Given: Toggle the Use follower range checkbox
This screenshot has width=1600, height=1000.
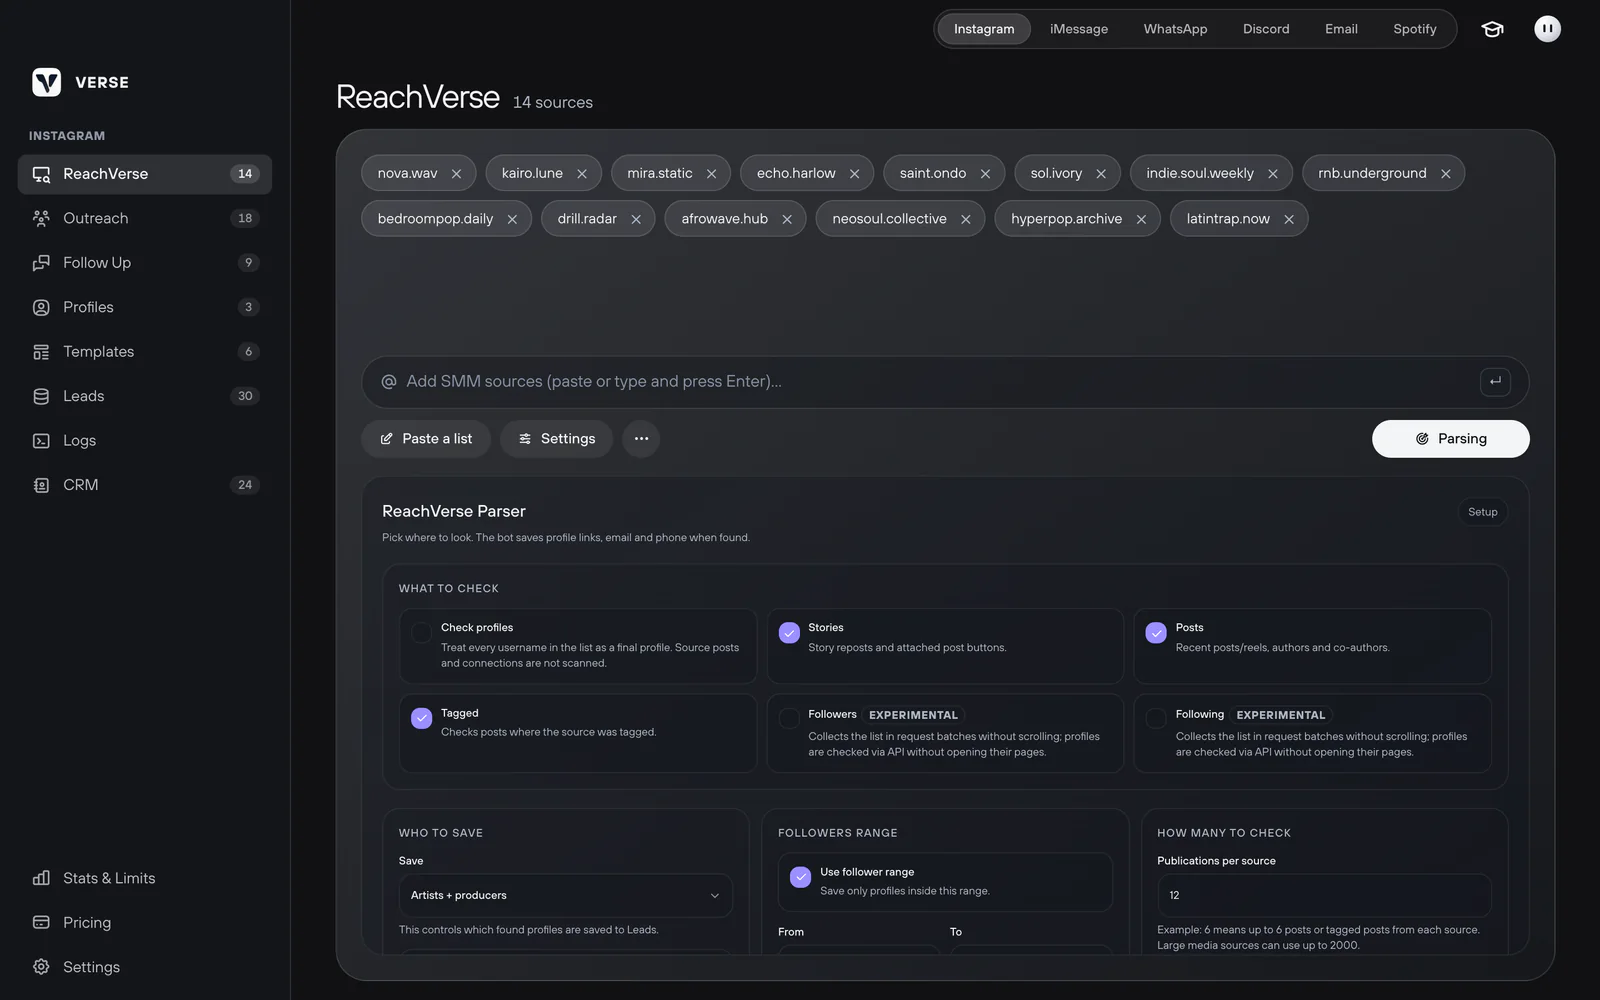Looking at the screenshot, I should pos(800,877).
